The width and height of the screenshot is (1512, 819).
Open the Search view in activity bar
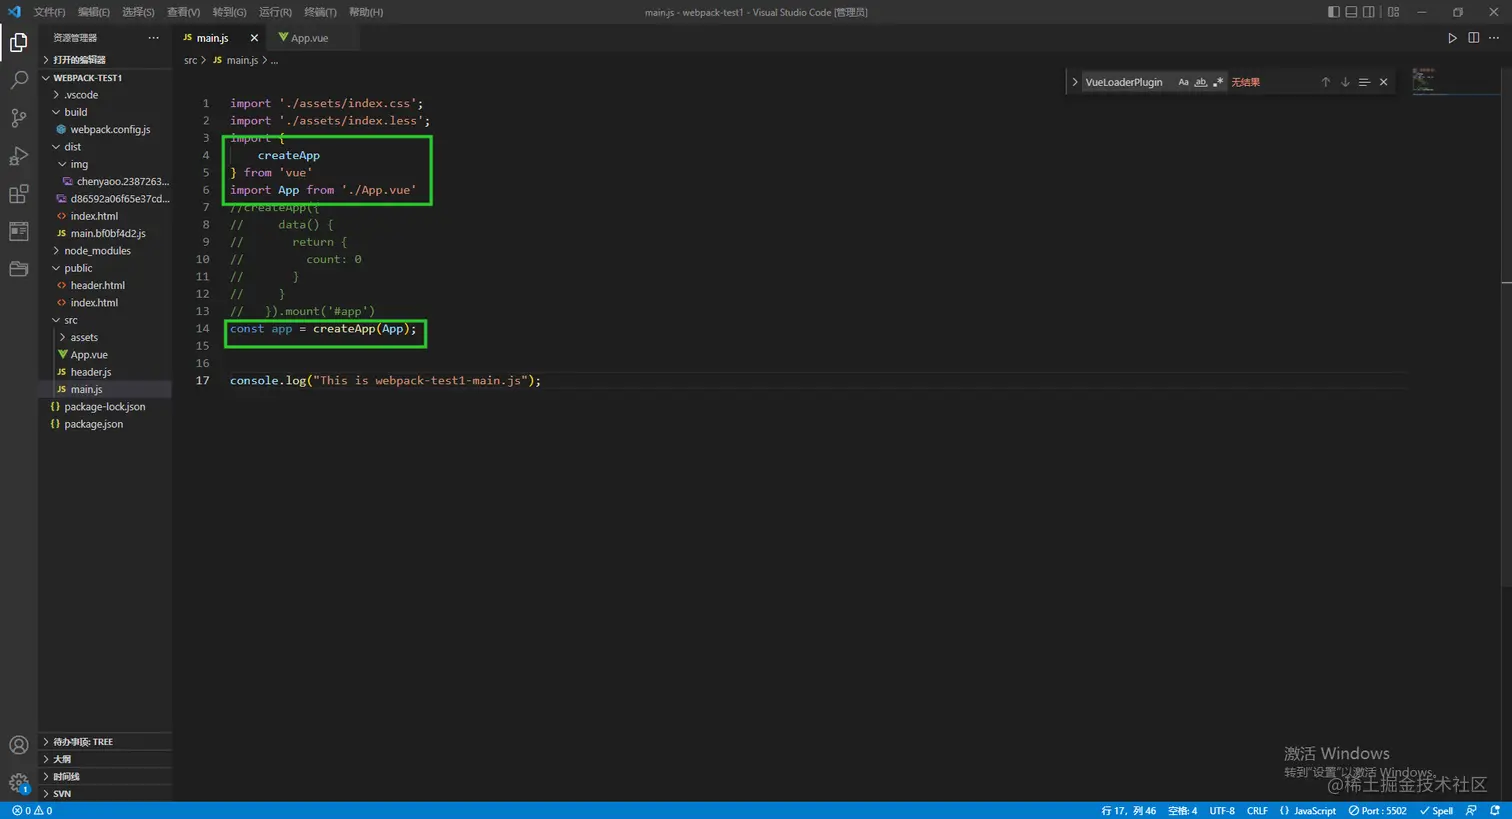[x=18, y=80]
